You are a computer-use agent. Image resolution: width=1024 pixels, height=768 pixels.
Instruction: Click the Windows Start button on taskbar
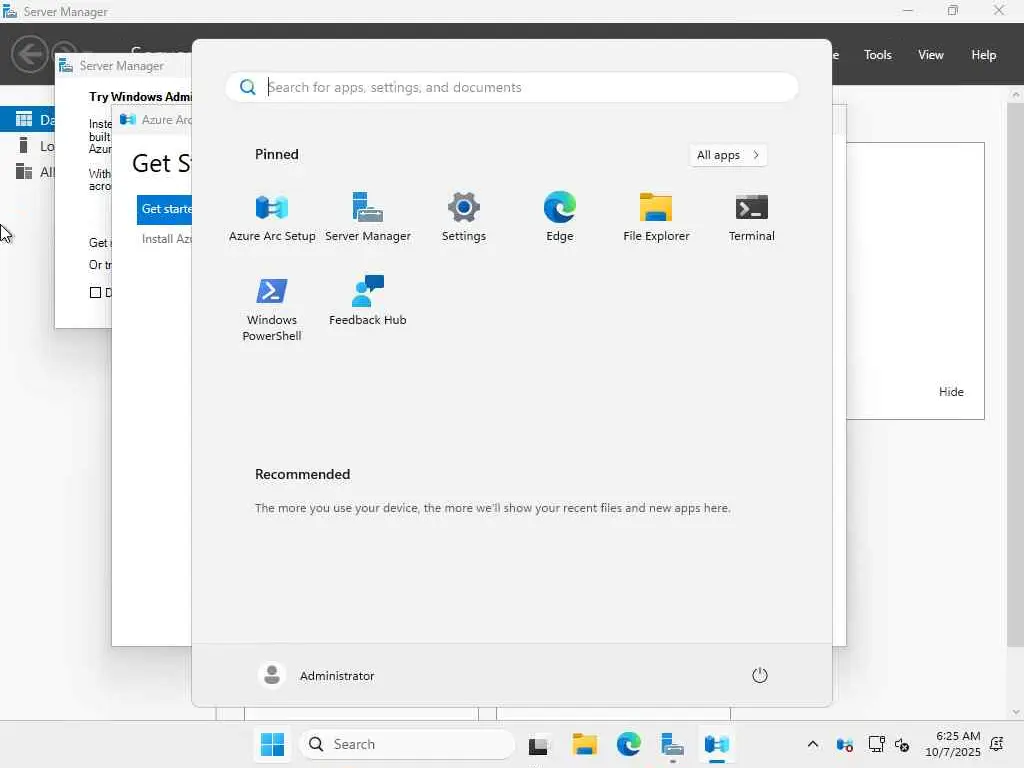pos(272,744)
